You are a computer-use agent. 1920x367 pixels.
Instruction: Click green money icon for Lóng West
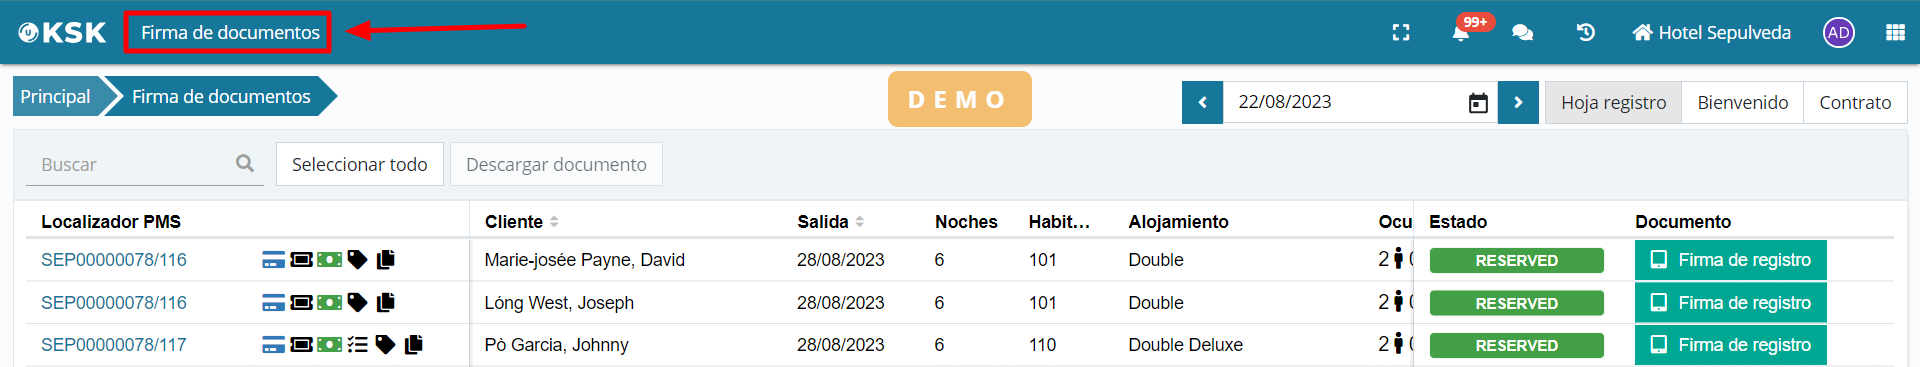(329, 302)
